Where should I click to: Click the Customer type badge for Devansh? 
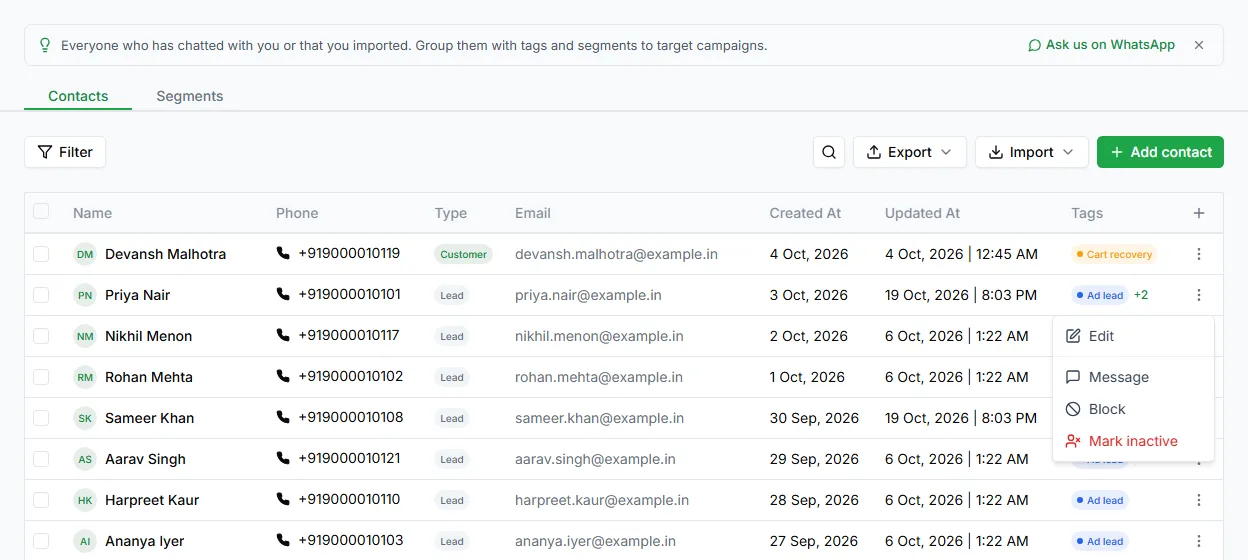tap(464, 254)
